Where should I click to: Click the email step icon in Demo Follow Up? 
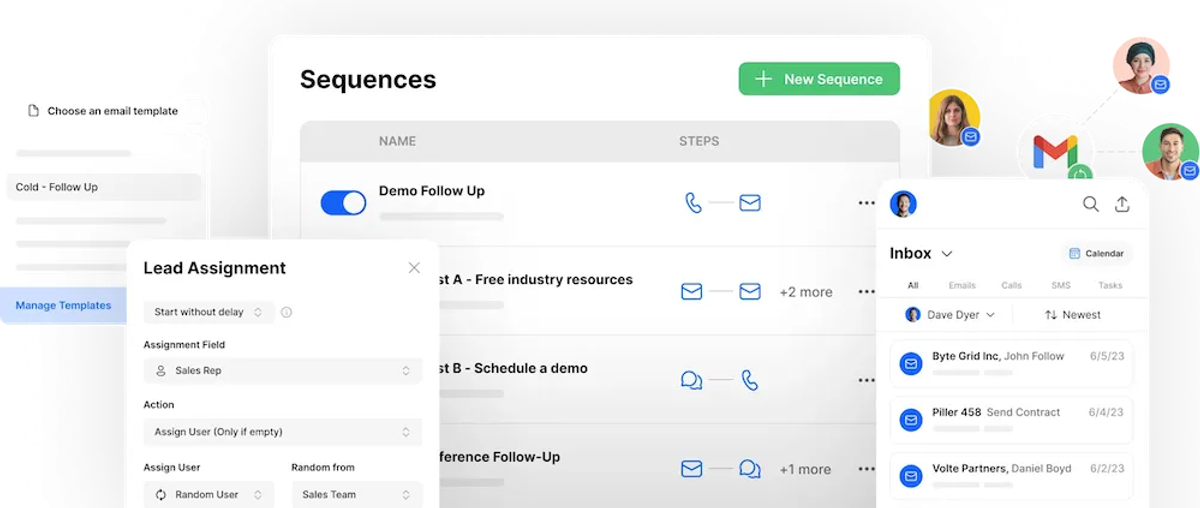(750, 203)
